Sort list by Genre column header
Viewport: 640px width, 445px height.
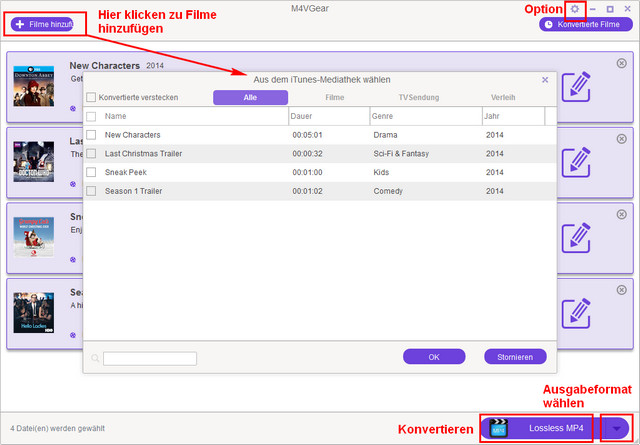(x=426, y=116)
